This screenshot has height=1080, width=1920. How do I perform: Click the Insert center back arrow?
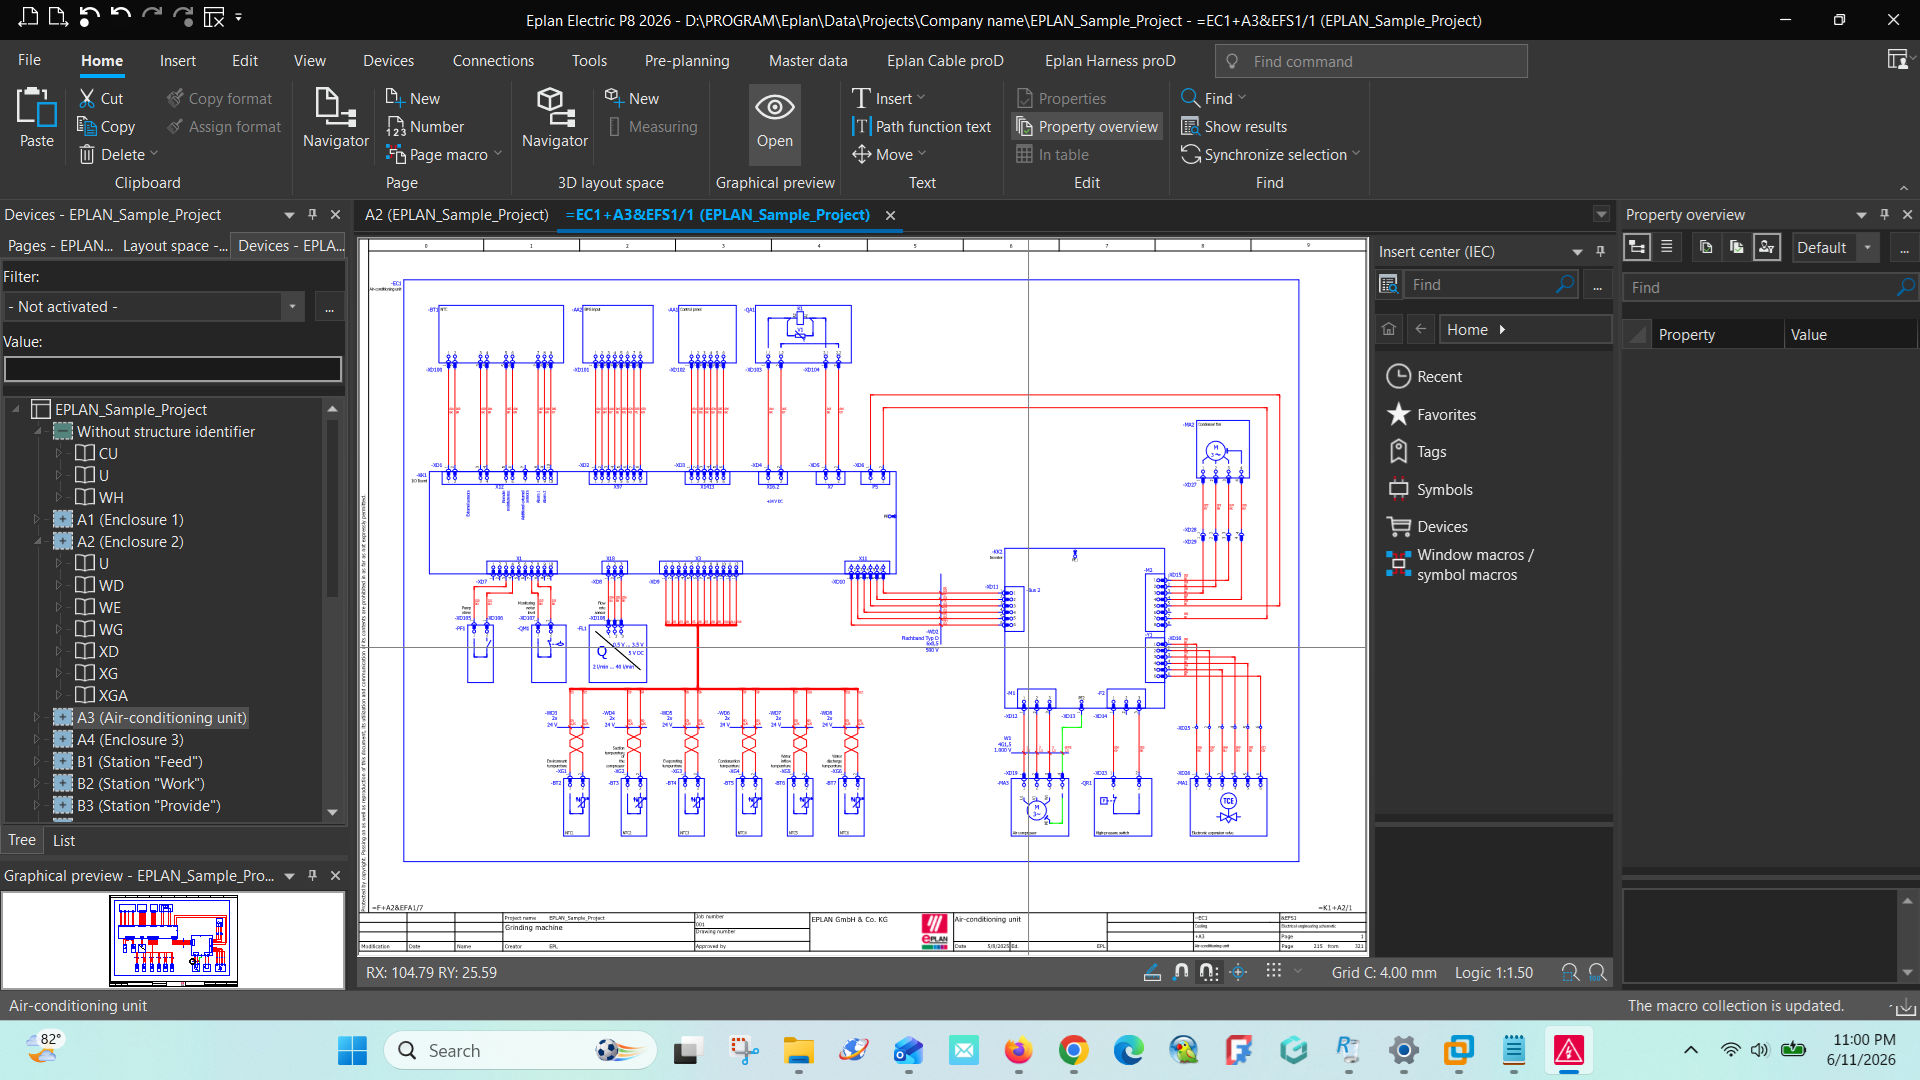click(x=1420, y=329)
